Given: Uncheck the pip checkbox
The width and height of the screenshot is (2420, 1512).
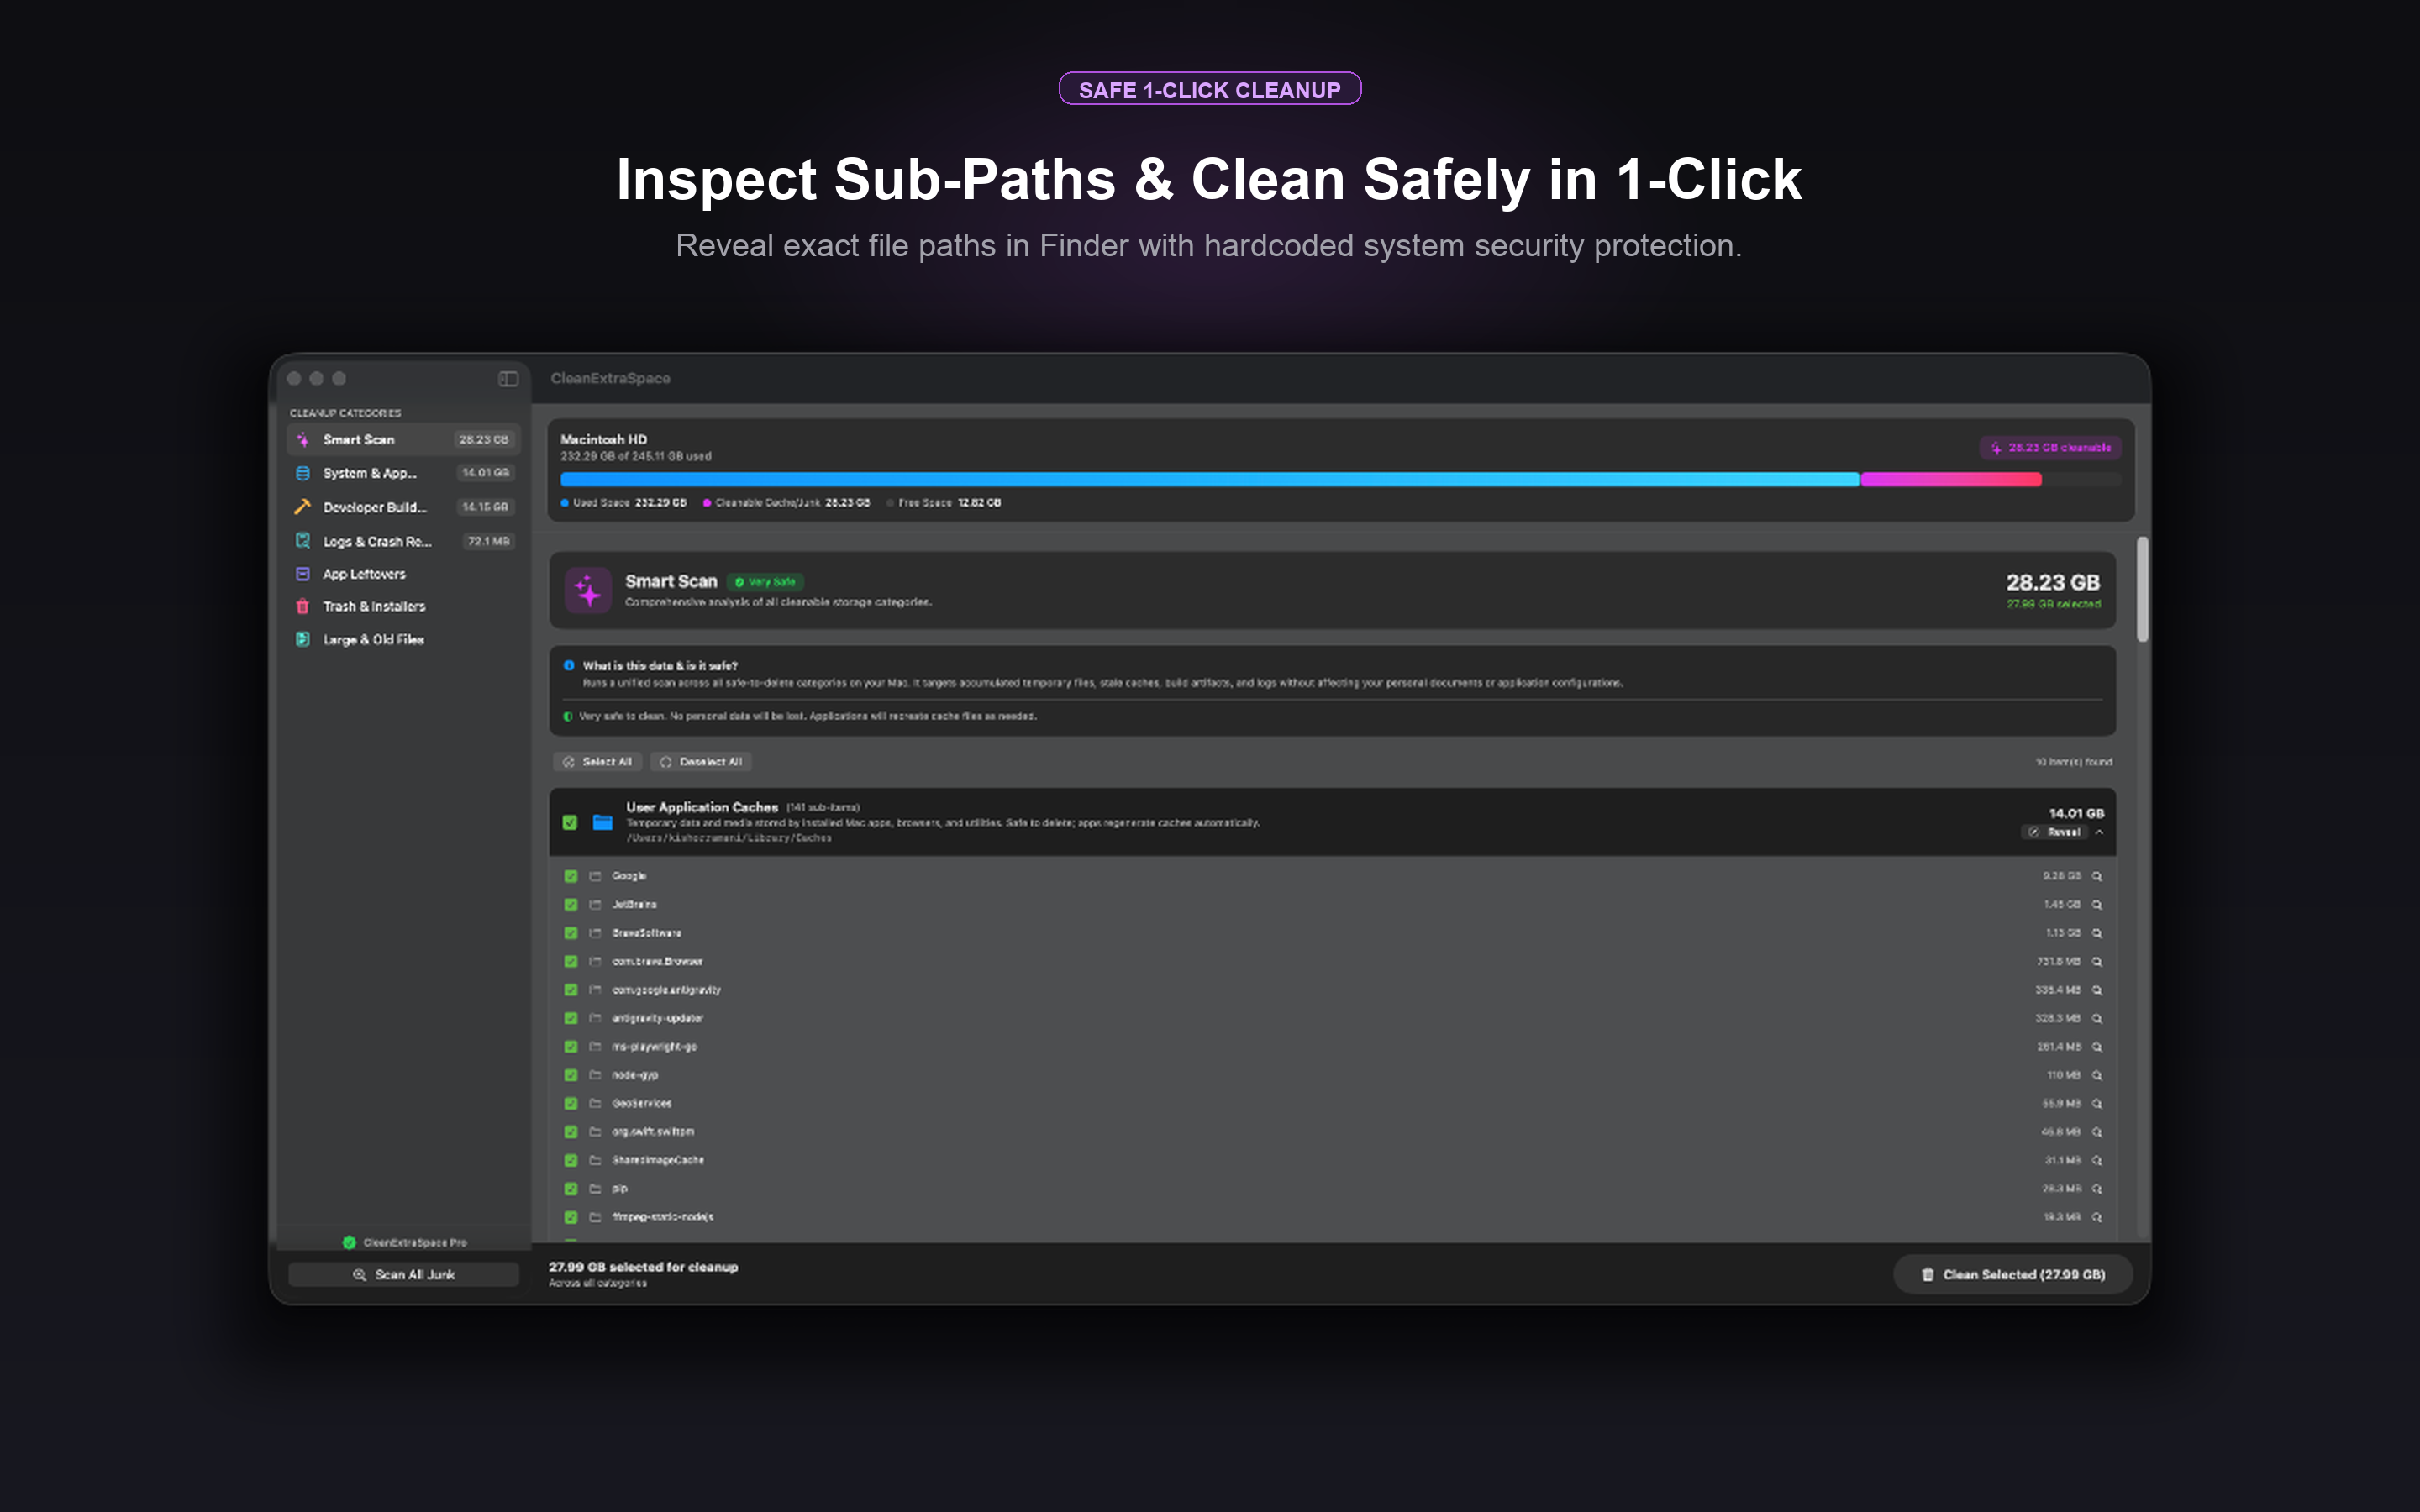Looking at the screenshot, I should (x=571, y=1189).
